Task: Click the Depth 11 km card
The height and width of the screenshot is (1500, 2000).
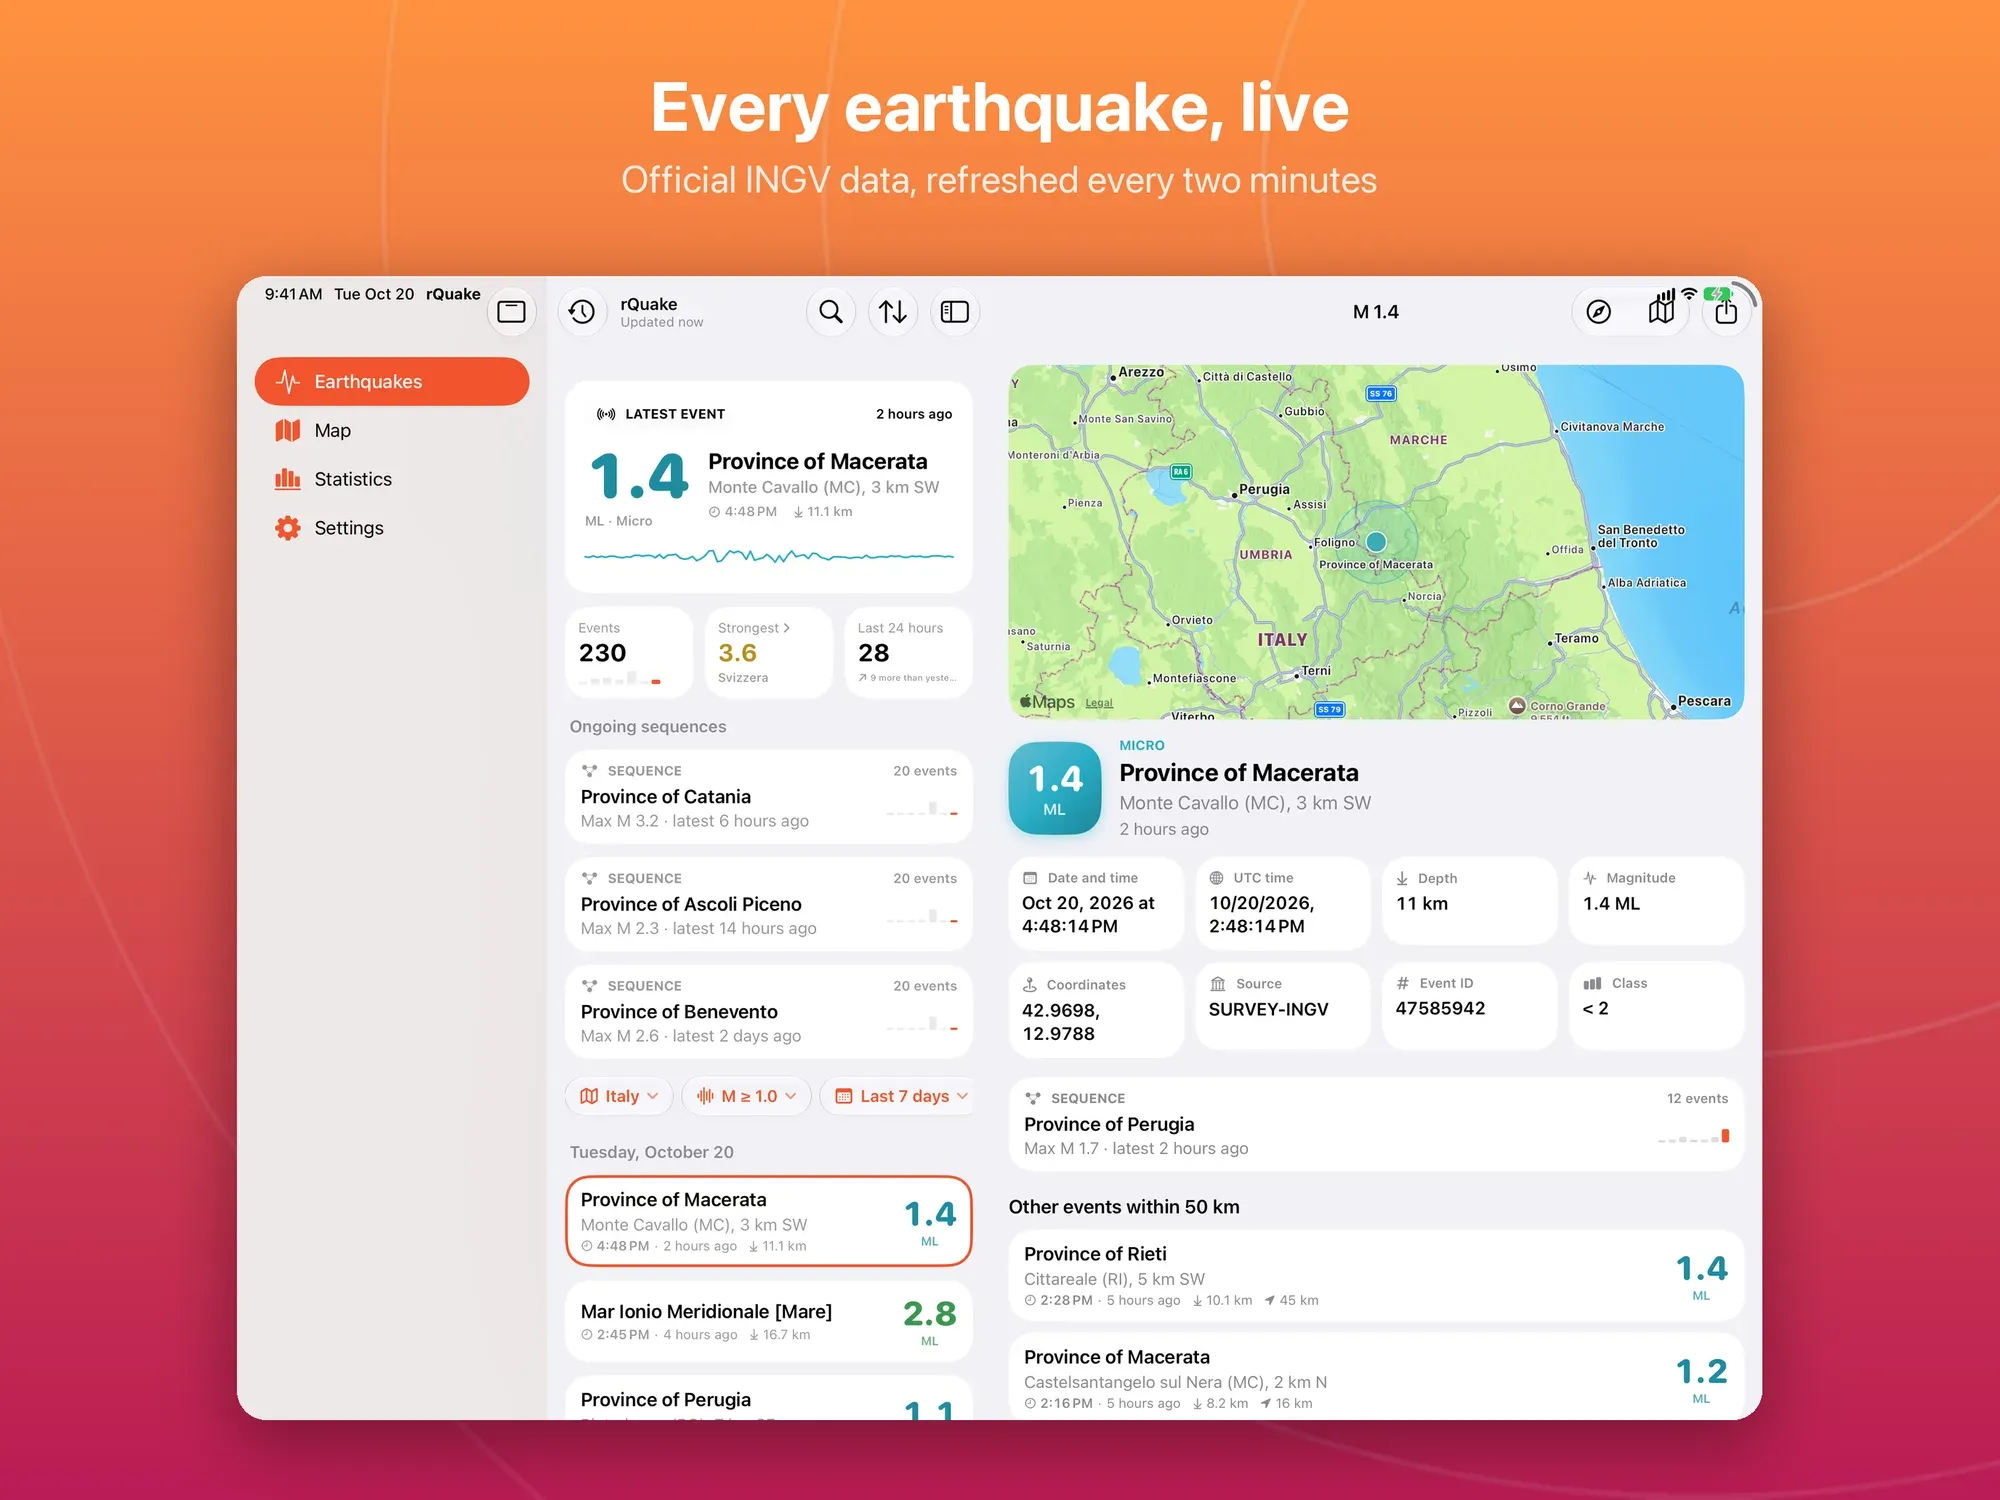Action: pos(1469,900)
